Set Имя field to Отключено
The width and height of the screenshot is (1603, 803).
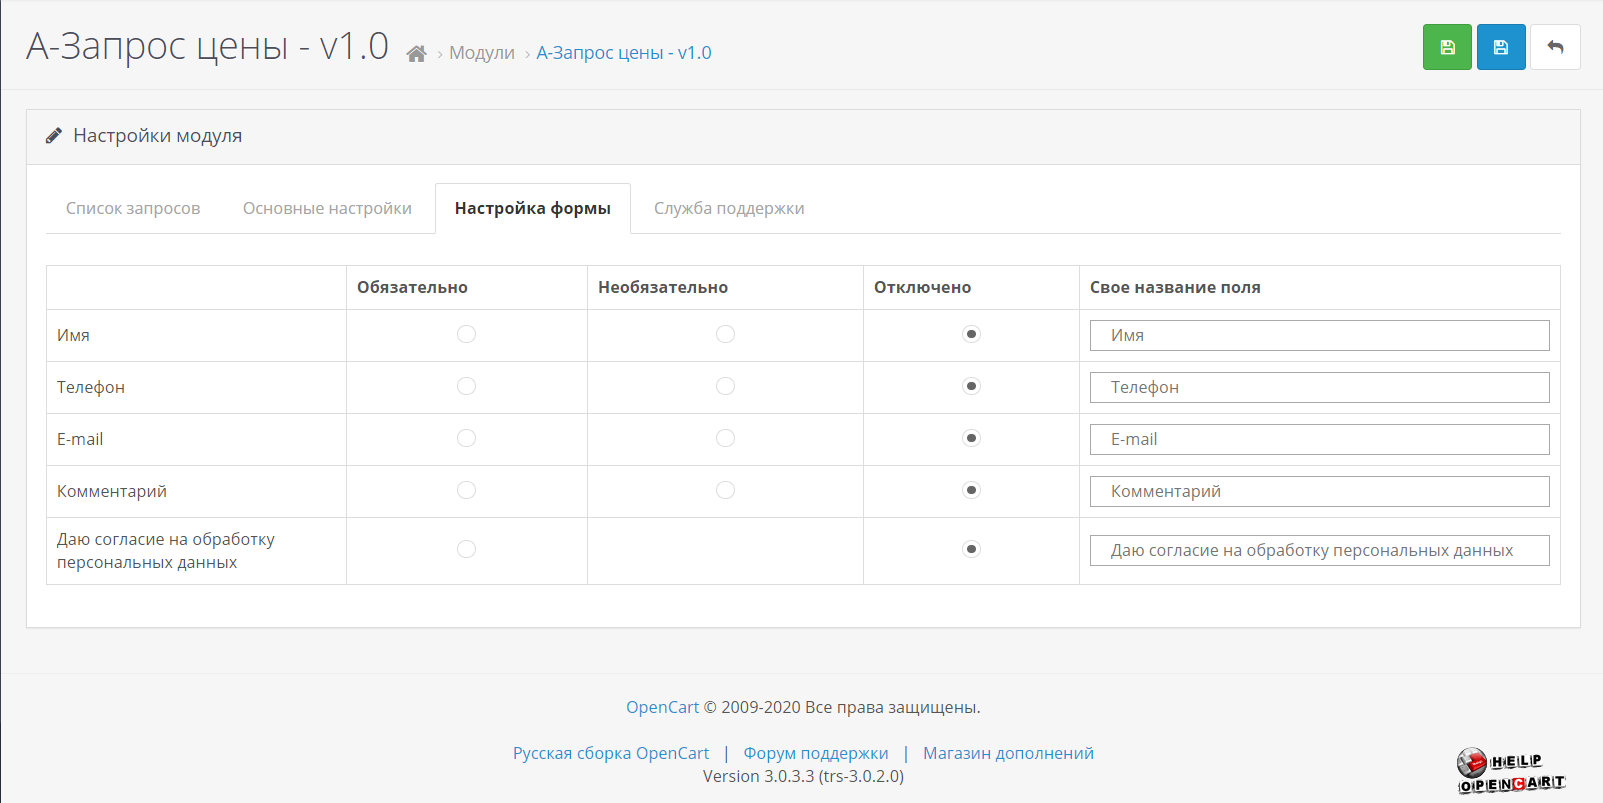pos(971,334)
